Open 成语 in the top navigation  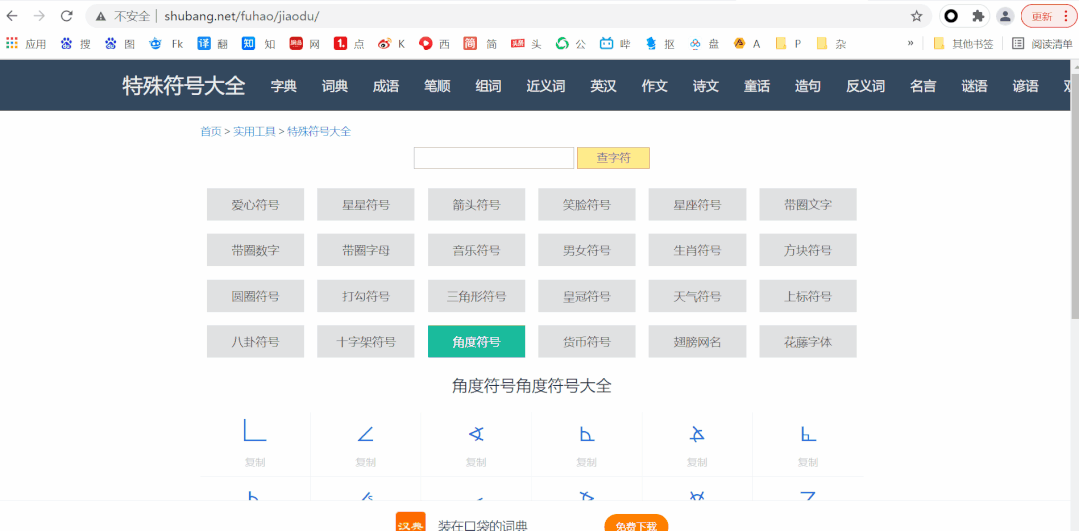[x=386, y=86]
